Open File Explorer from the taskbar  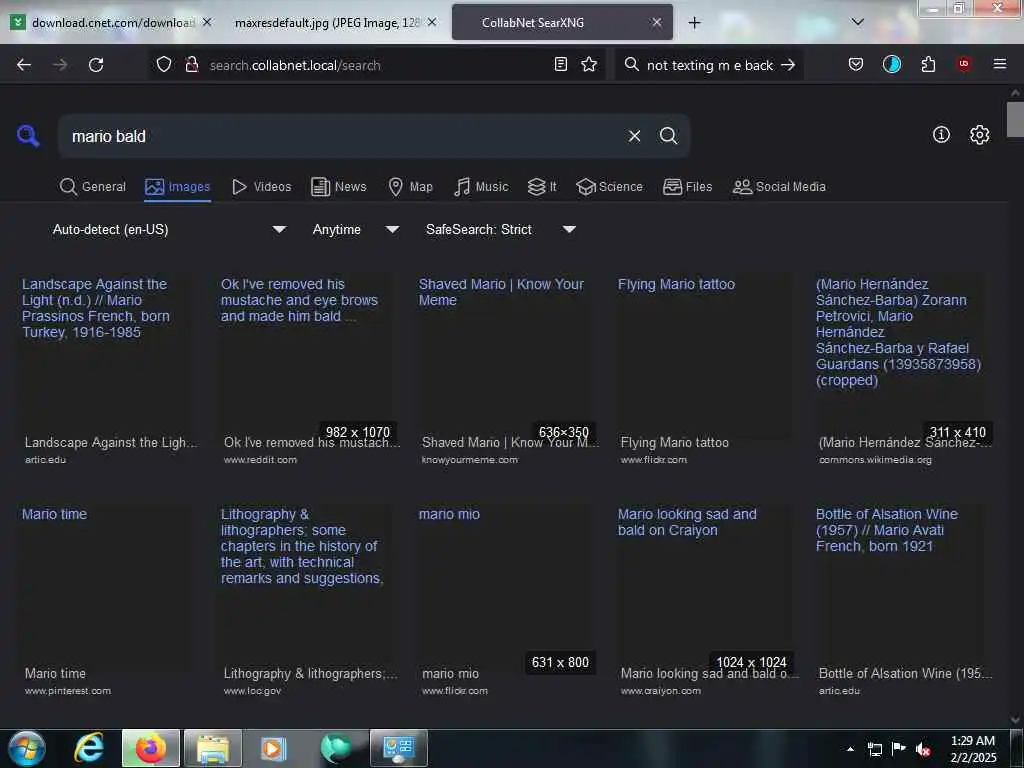(x=213, y=748)
